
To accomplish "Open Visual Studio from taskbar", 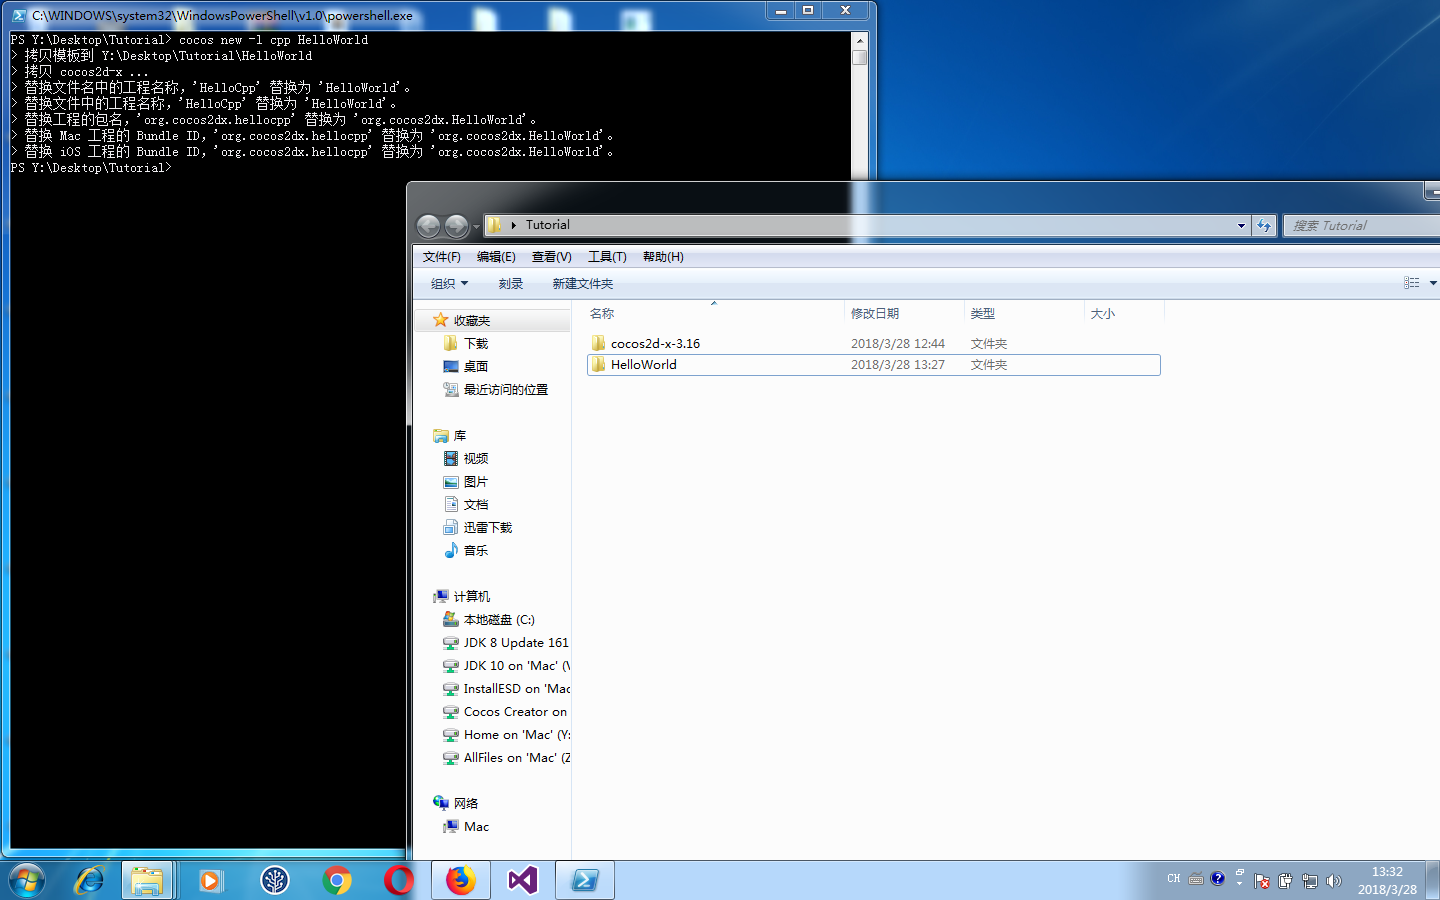I will (522, 880).
